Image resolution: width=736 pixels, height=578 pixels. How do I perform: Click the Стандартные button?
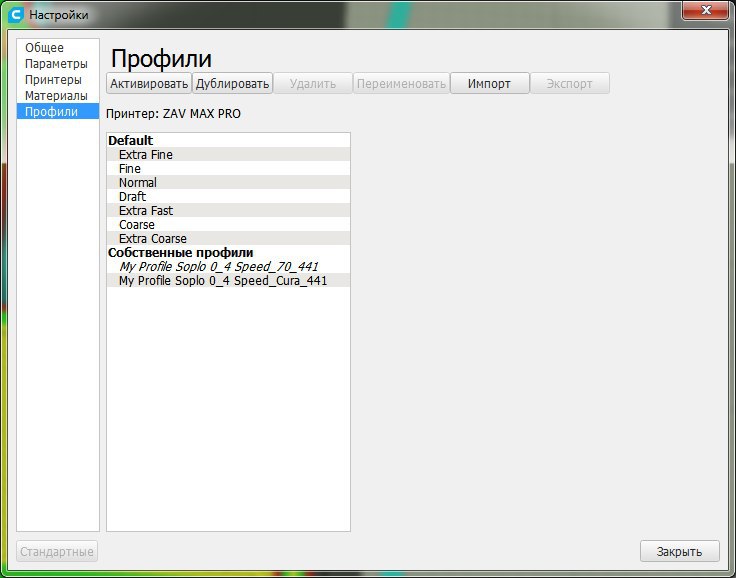click(x=57, y=551)
